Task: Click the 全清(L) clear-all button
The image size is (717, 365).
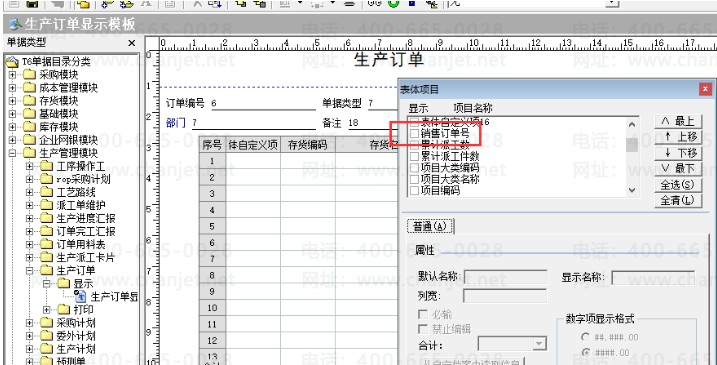Action: point(678,200)
